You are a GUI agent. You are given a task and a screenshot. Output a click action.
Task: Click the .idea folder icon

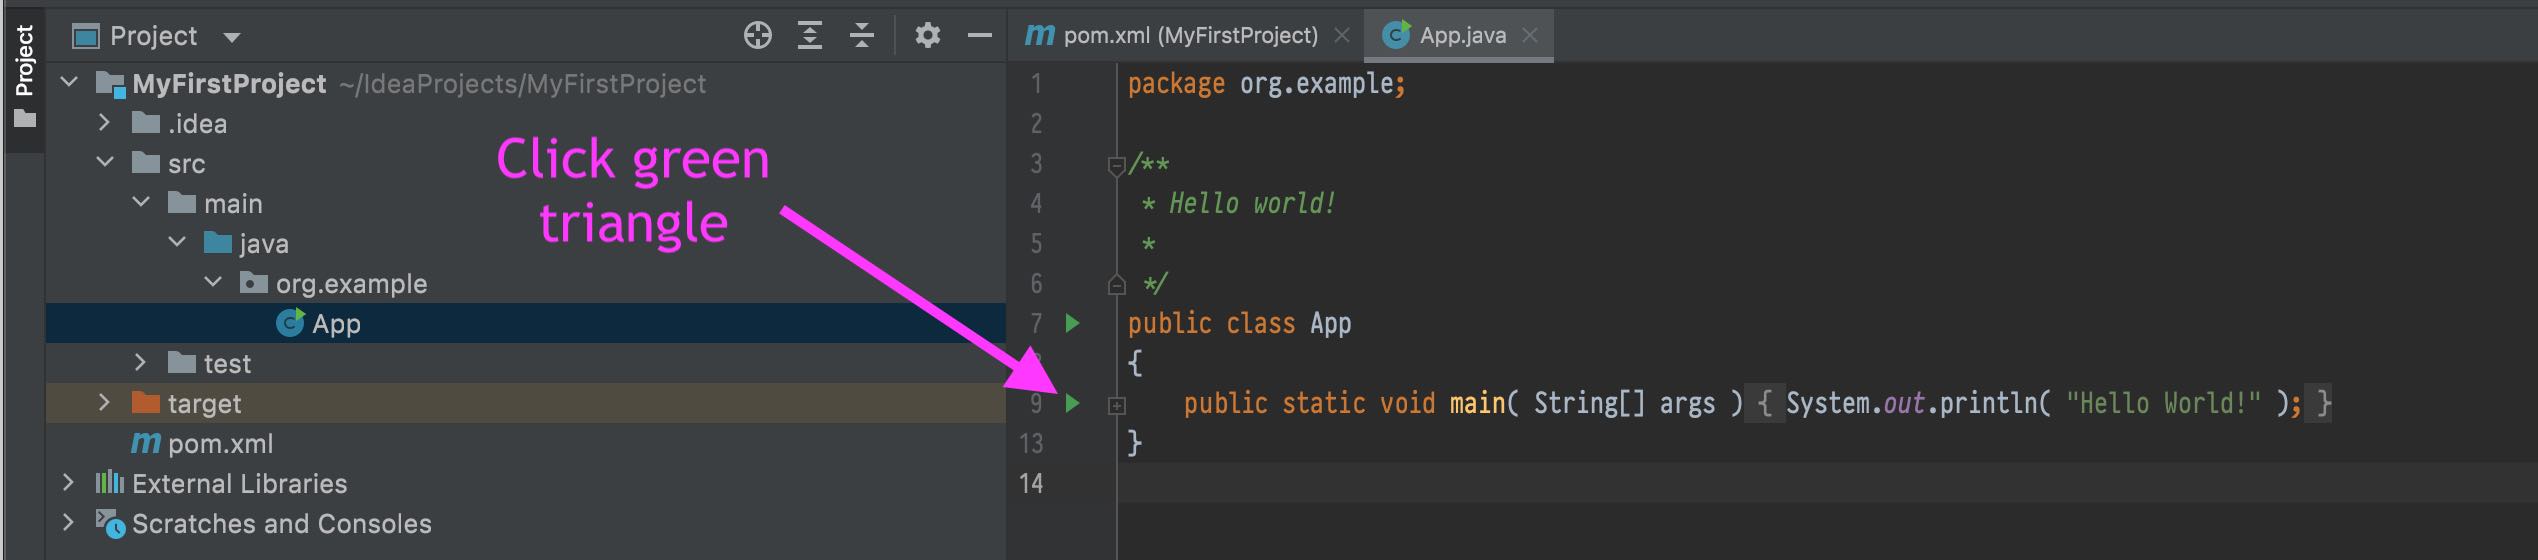coord(146,123)
